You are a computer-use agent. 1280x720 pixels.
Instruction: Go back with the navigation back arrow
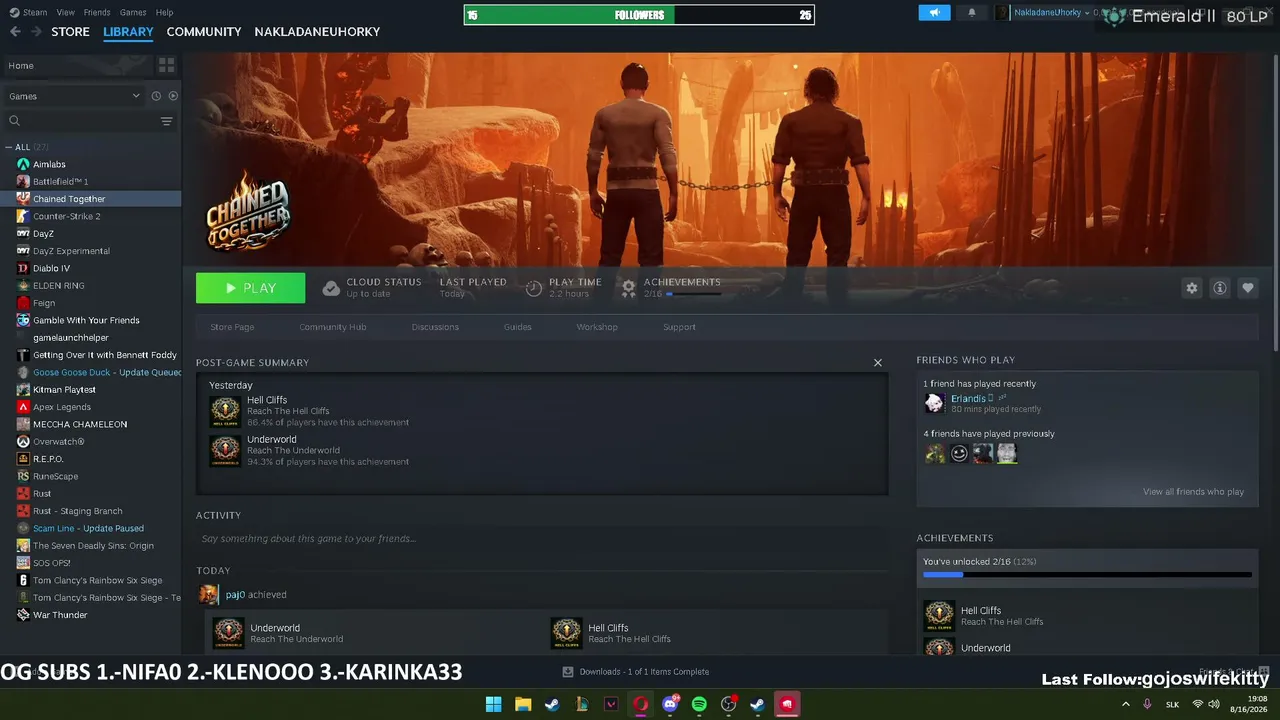(15, 32)
